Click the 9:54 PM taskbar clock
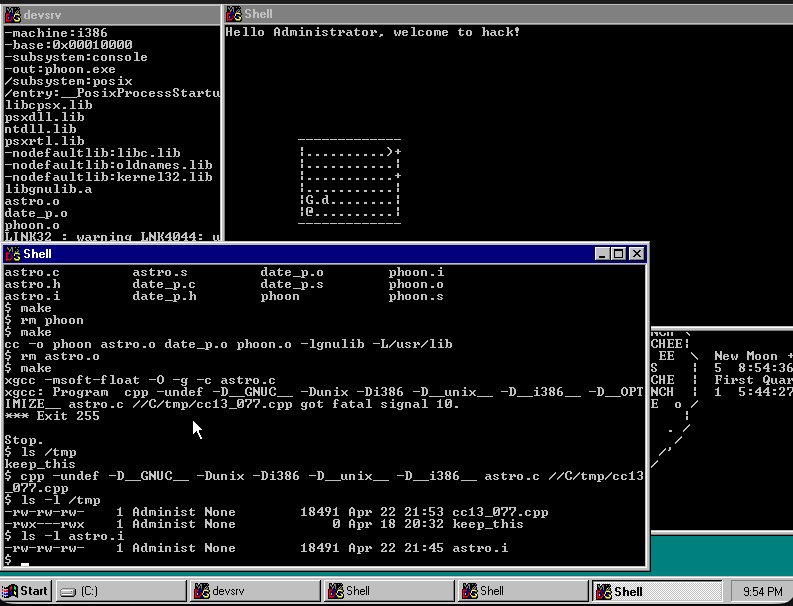The height and width of the screenshot is (606, 793). click(x=762, y=591)
